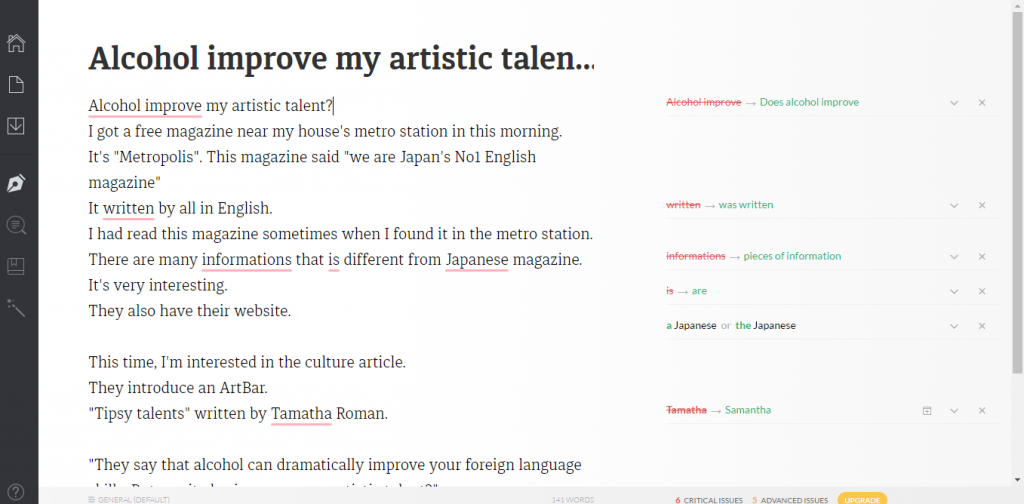The image size is (1024, 504).
Task: Click the orange Upgrade button
Action: (x=861, y=499)
